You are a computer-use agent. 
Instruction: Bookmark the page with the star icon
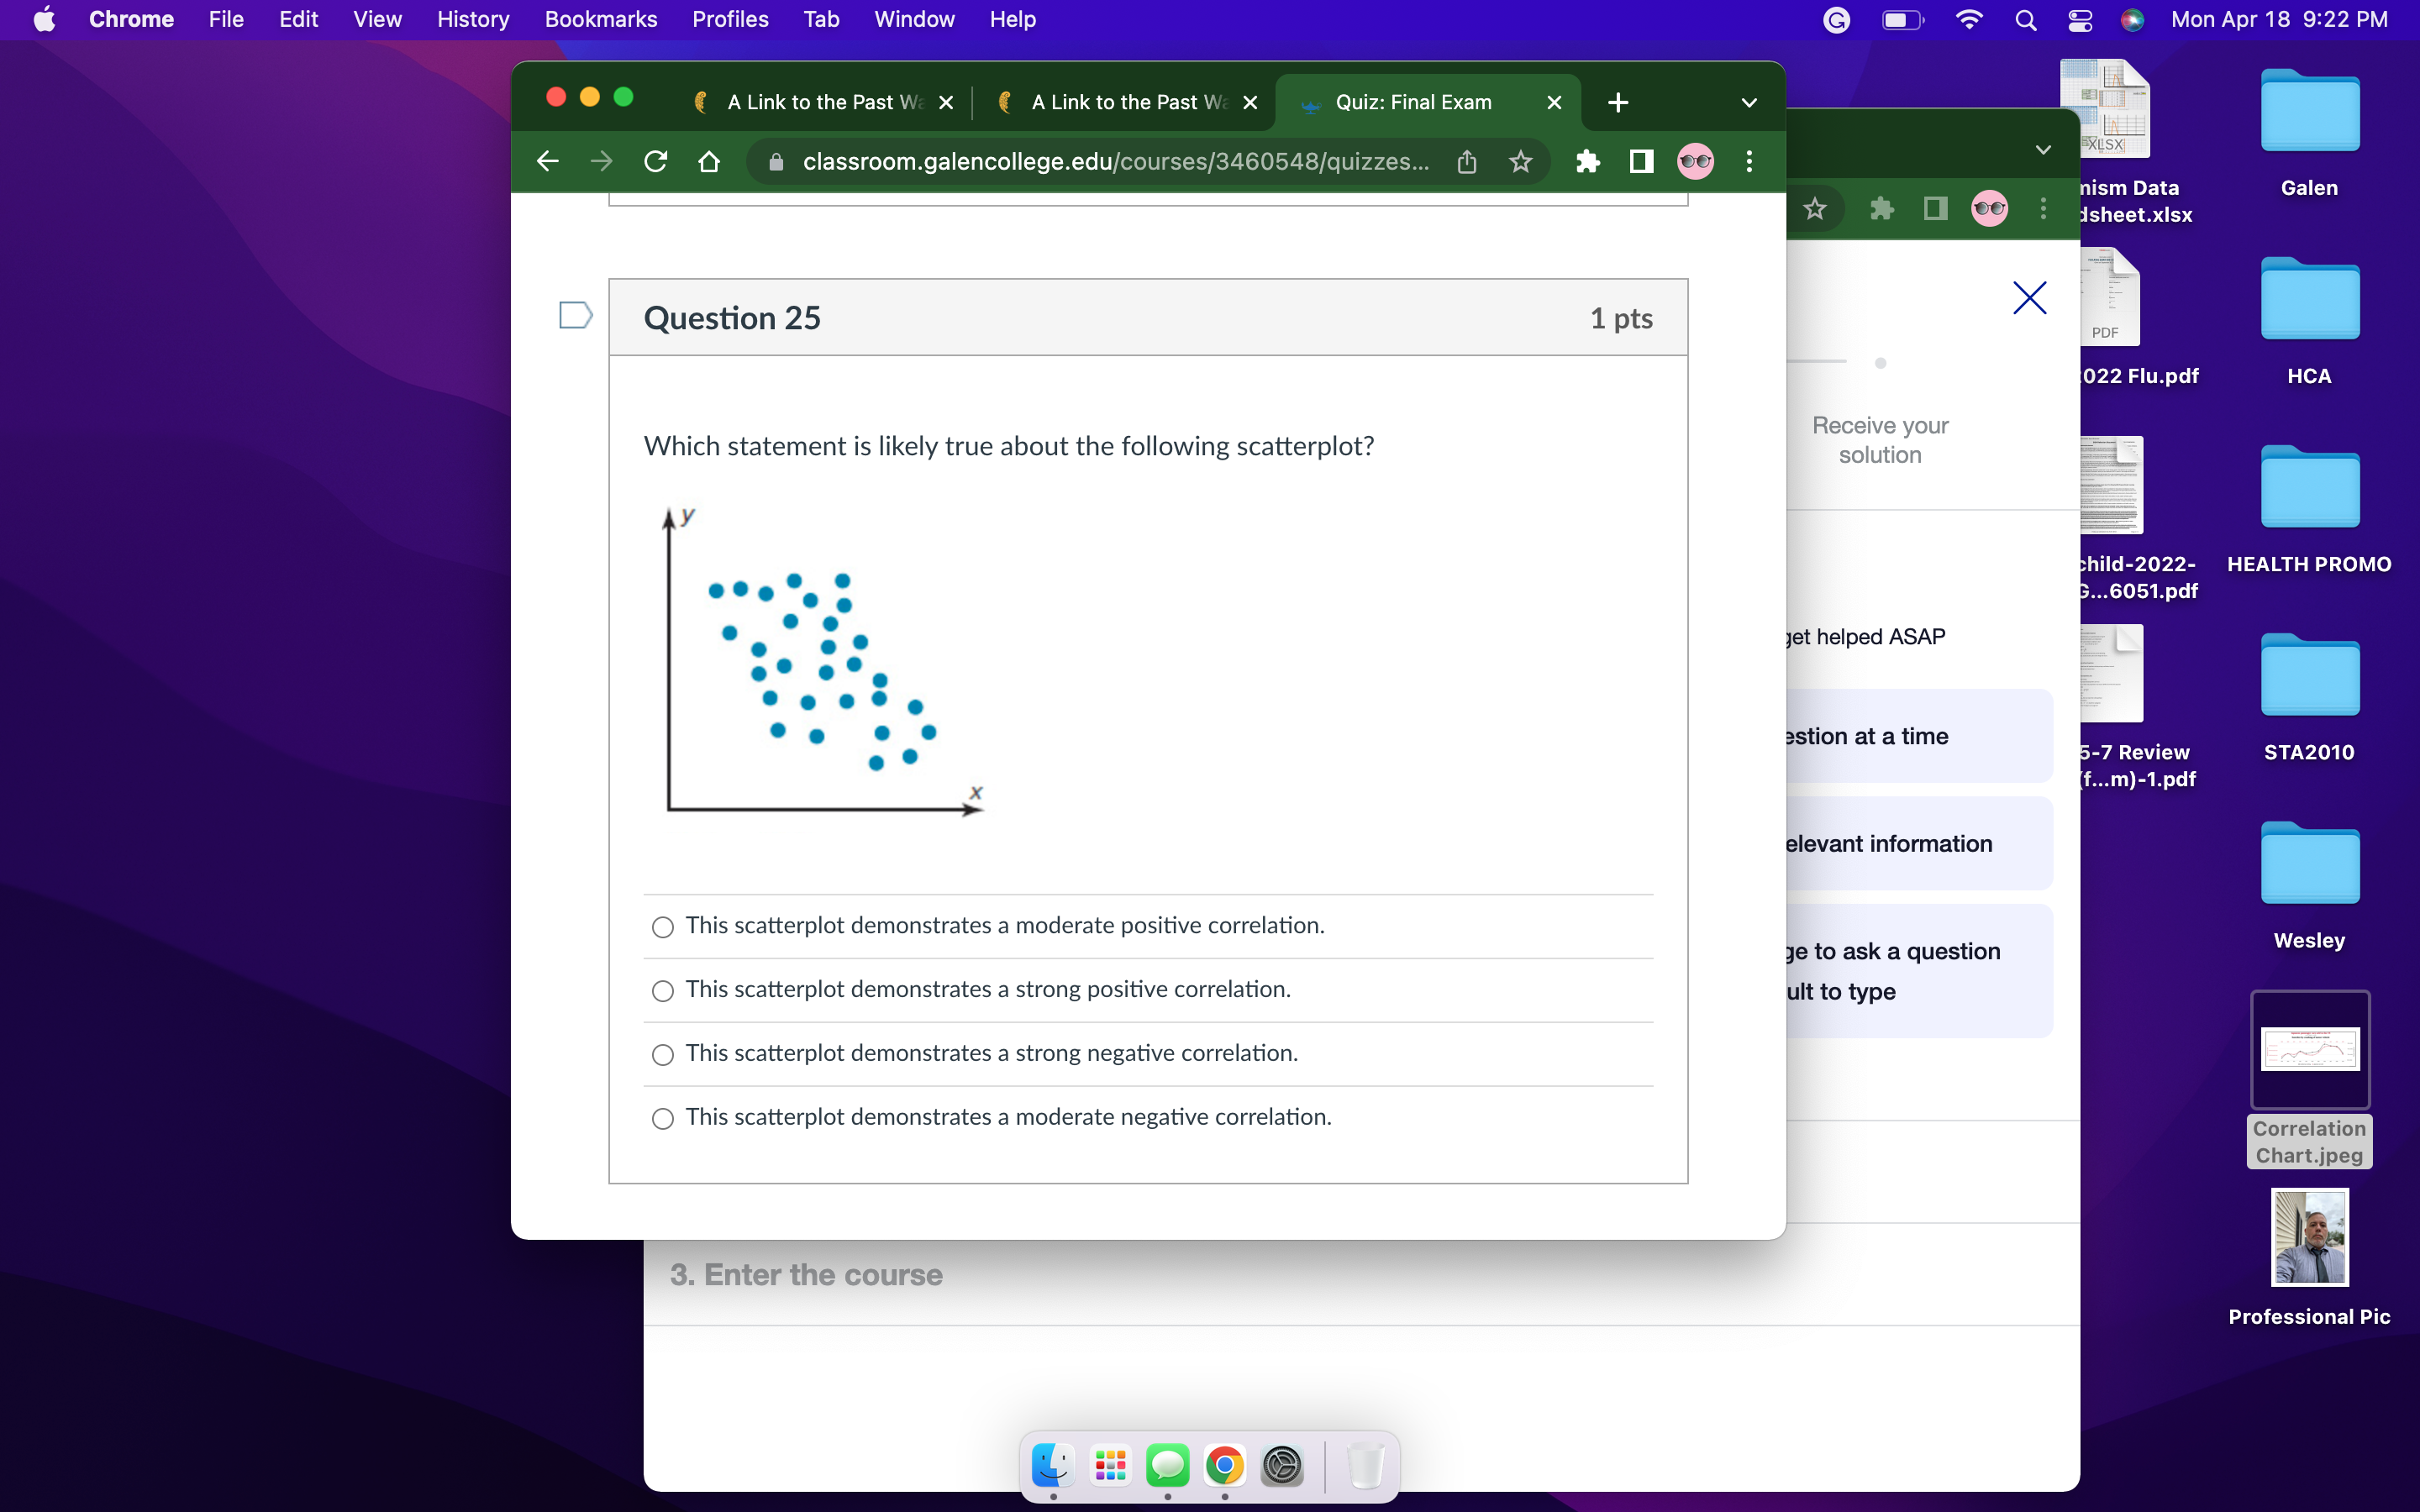click(x=1520, y=161)
